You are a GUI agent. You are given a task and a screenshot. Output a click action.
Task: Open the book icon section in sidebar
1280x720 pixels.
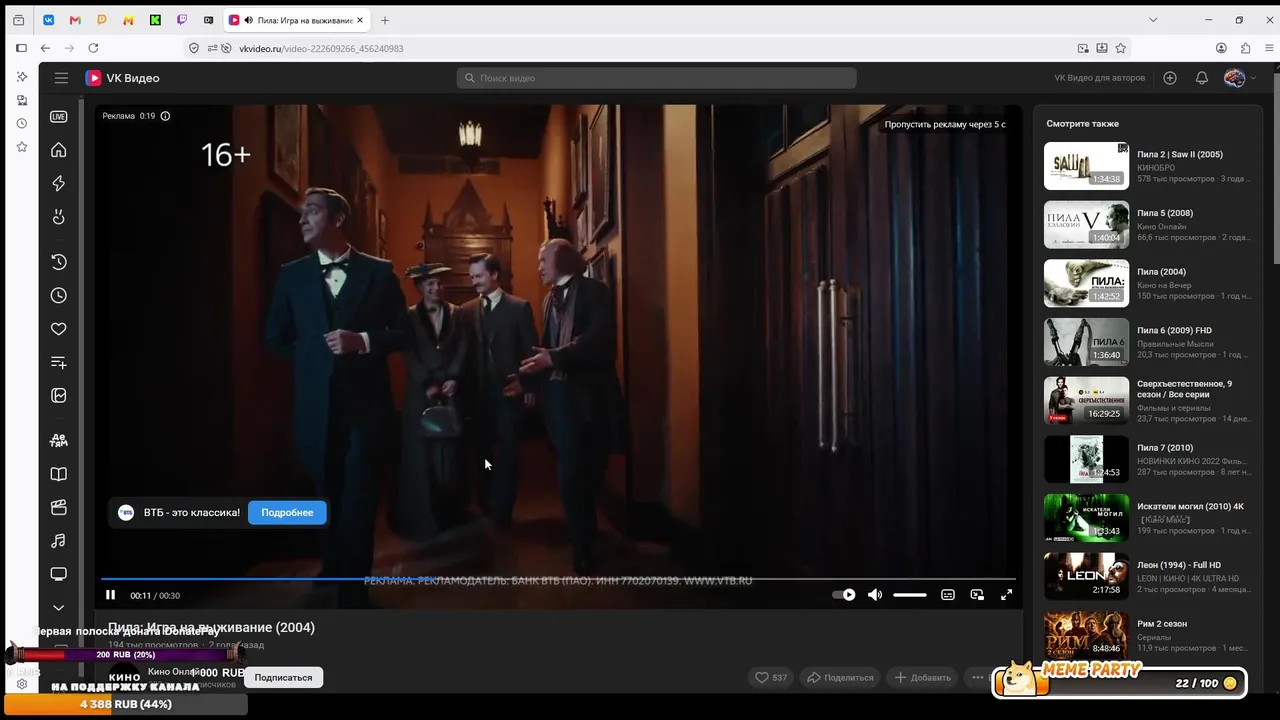pyautogui.click(x=59, y=474)
